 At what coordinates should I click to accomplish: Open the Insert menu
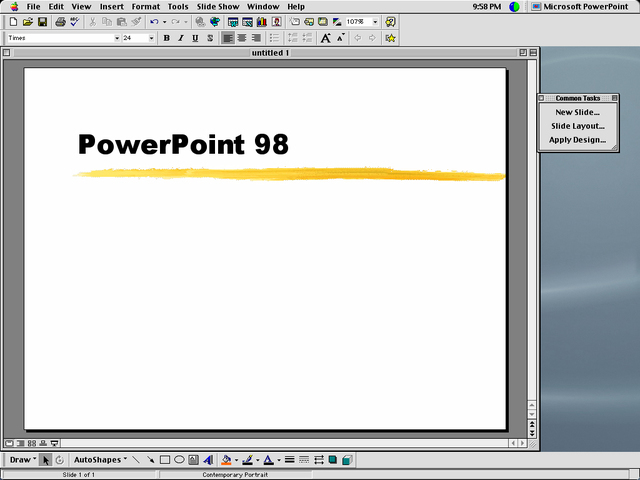point(111,7)
